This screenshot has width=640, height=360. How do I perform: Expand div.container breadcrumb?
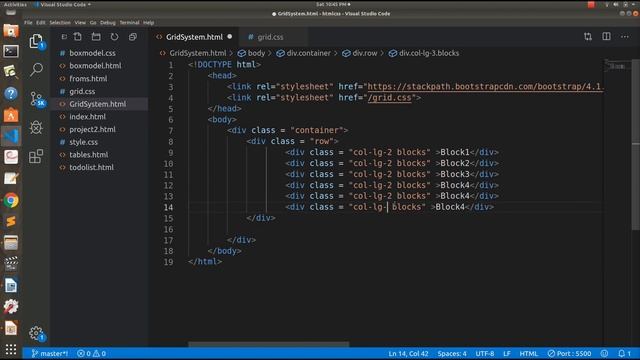303,53
